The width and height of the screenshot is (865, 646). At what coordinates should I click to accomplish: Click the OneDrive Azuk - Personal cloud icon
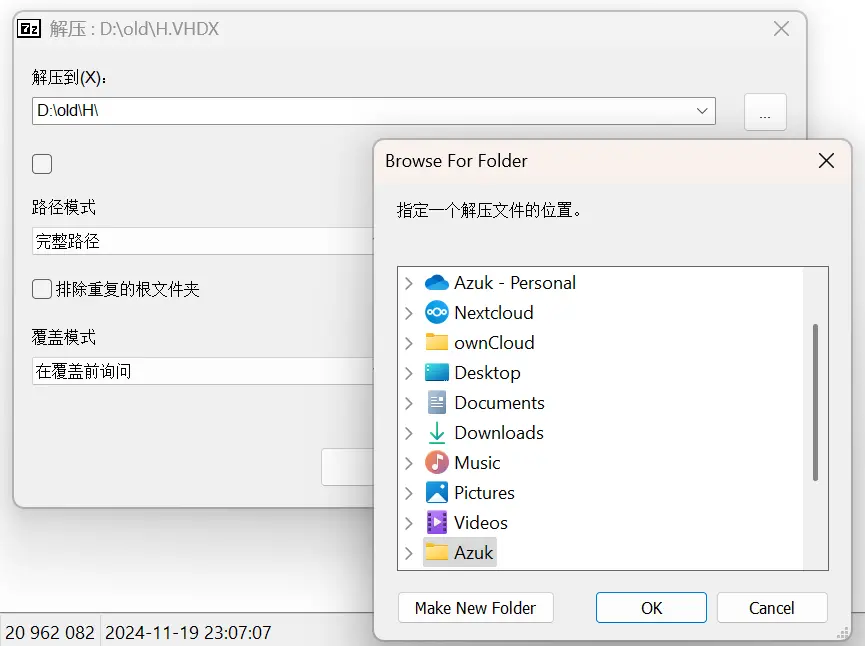[437, 283]
